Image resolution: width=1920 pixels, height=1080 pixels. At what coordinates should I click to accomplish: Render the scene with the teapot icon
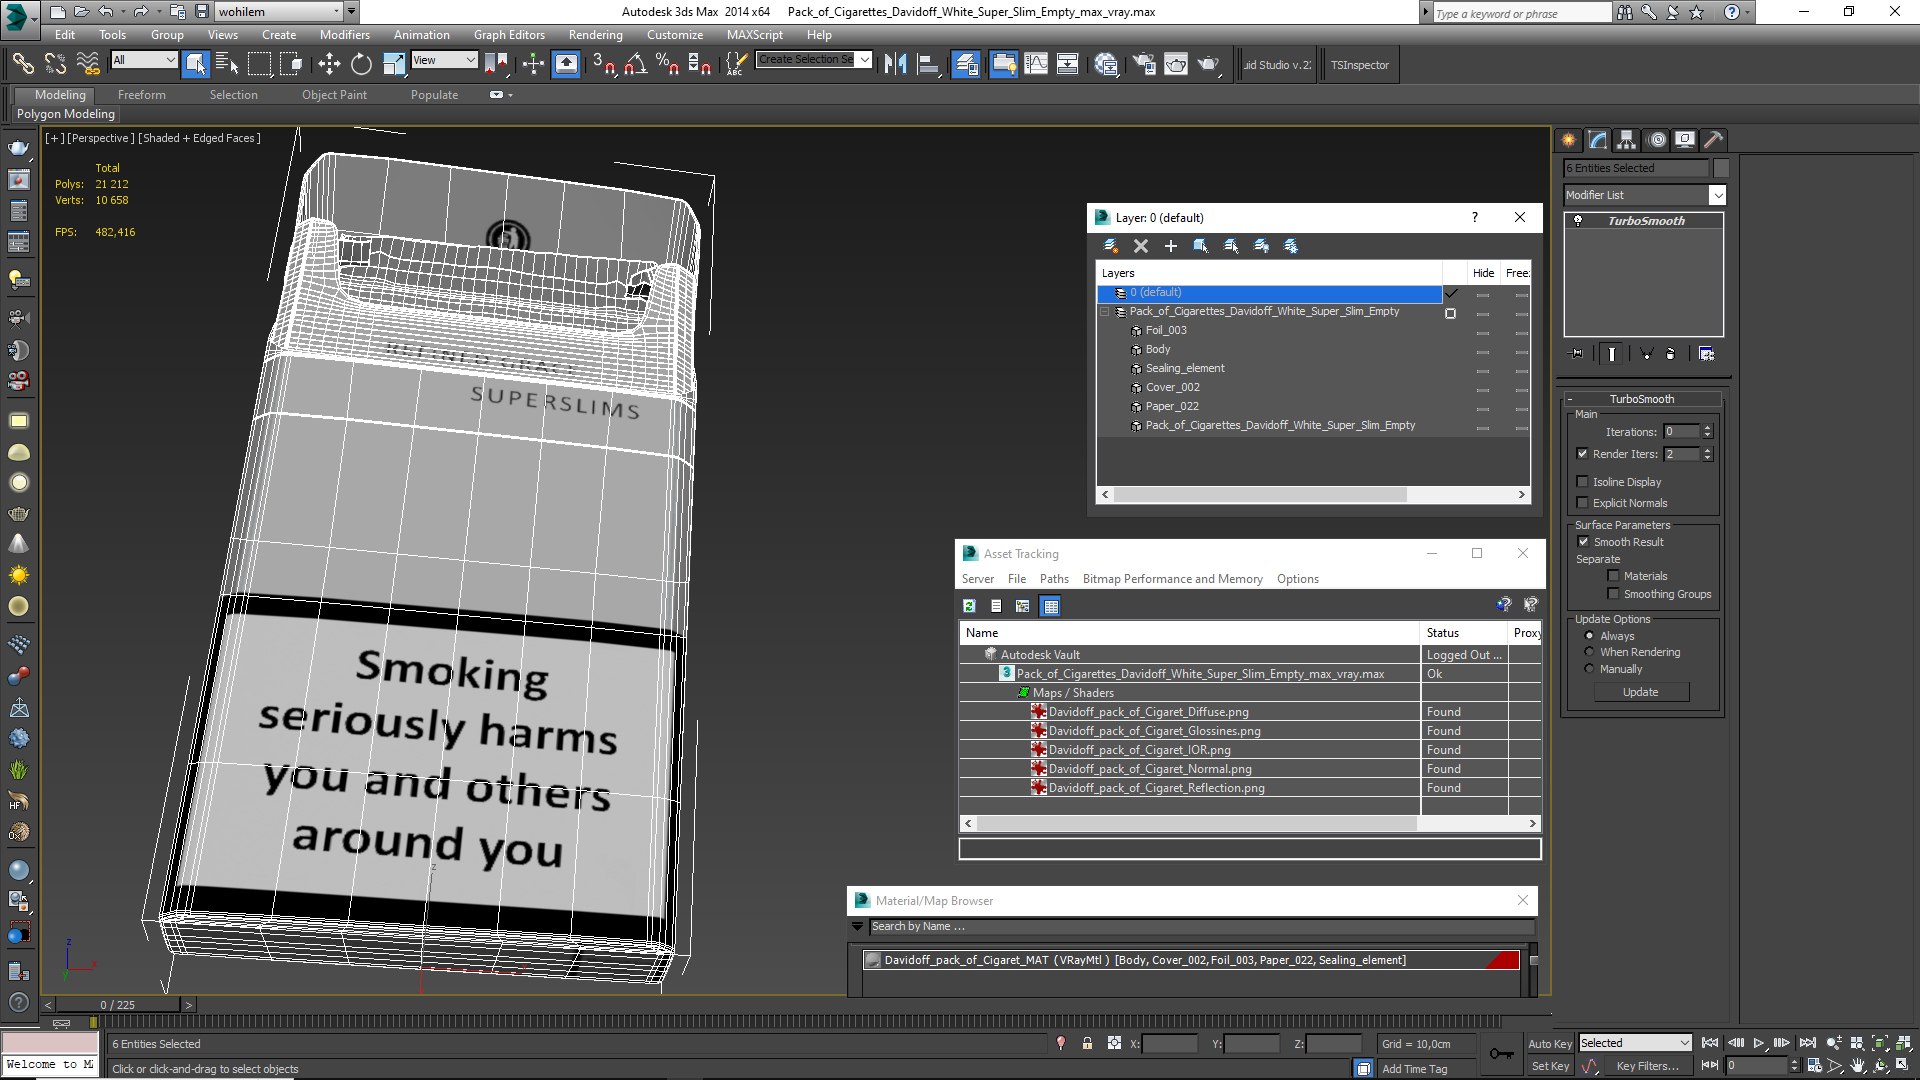point(1208,65)
